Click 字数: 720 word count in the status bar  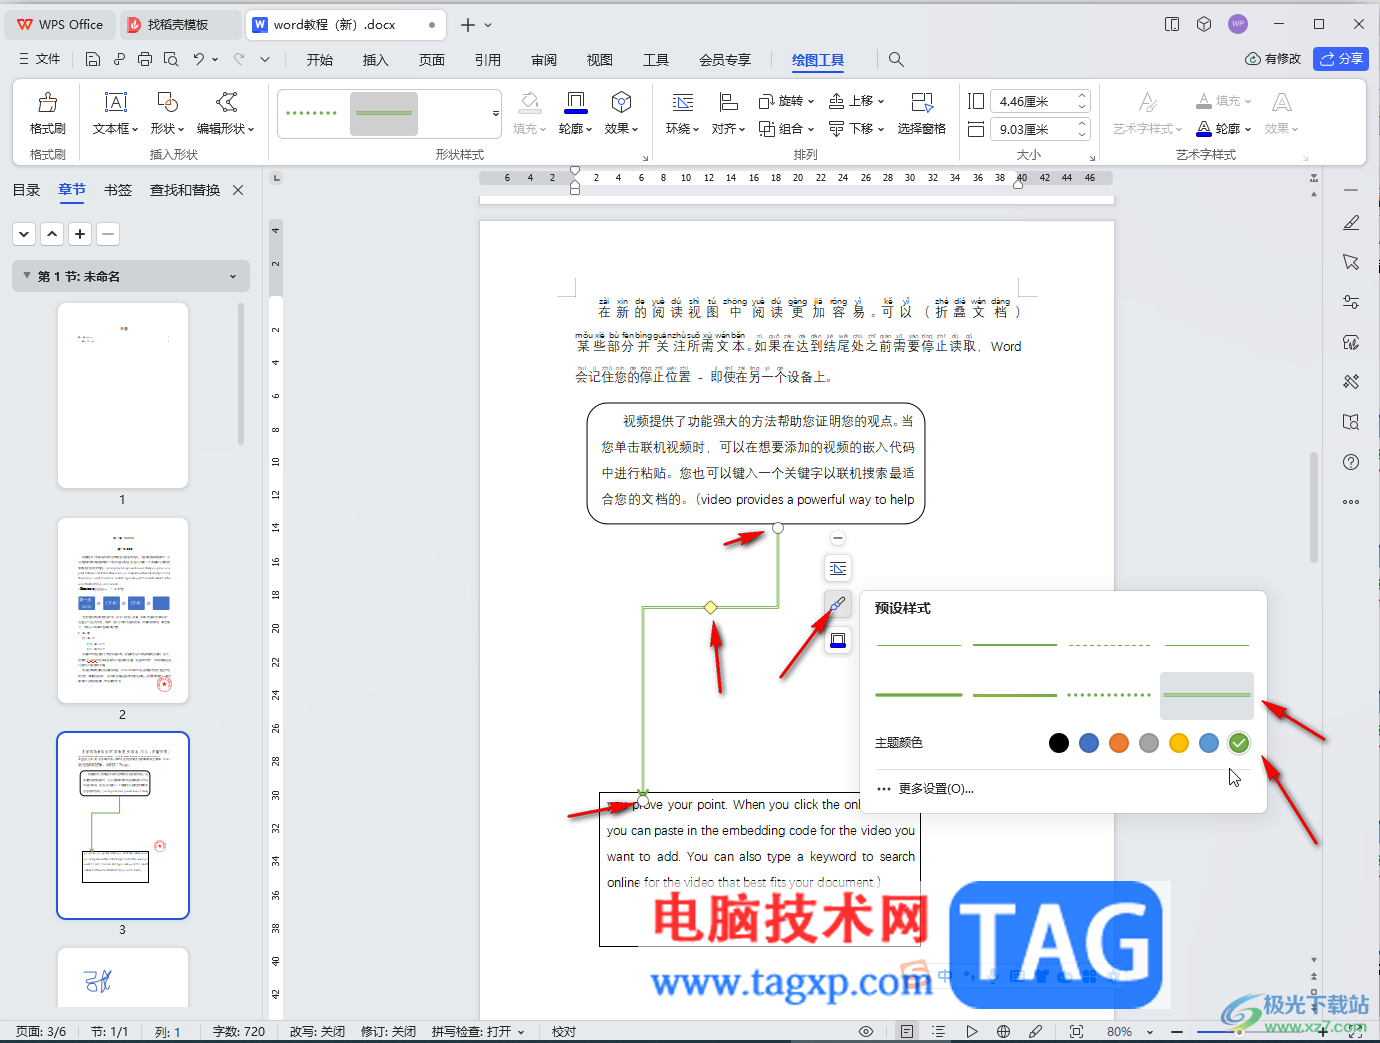click(239, 1031)
